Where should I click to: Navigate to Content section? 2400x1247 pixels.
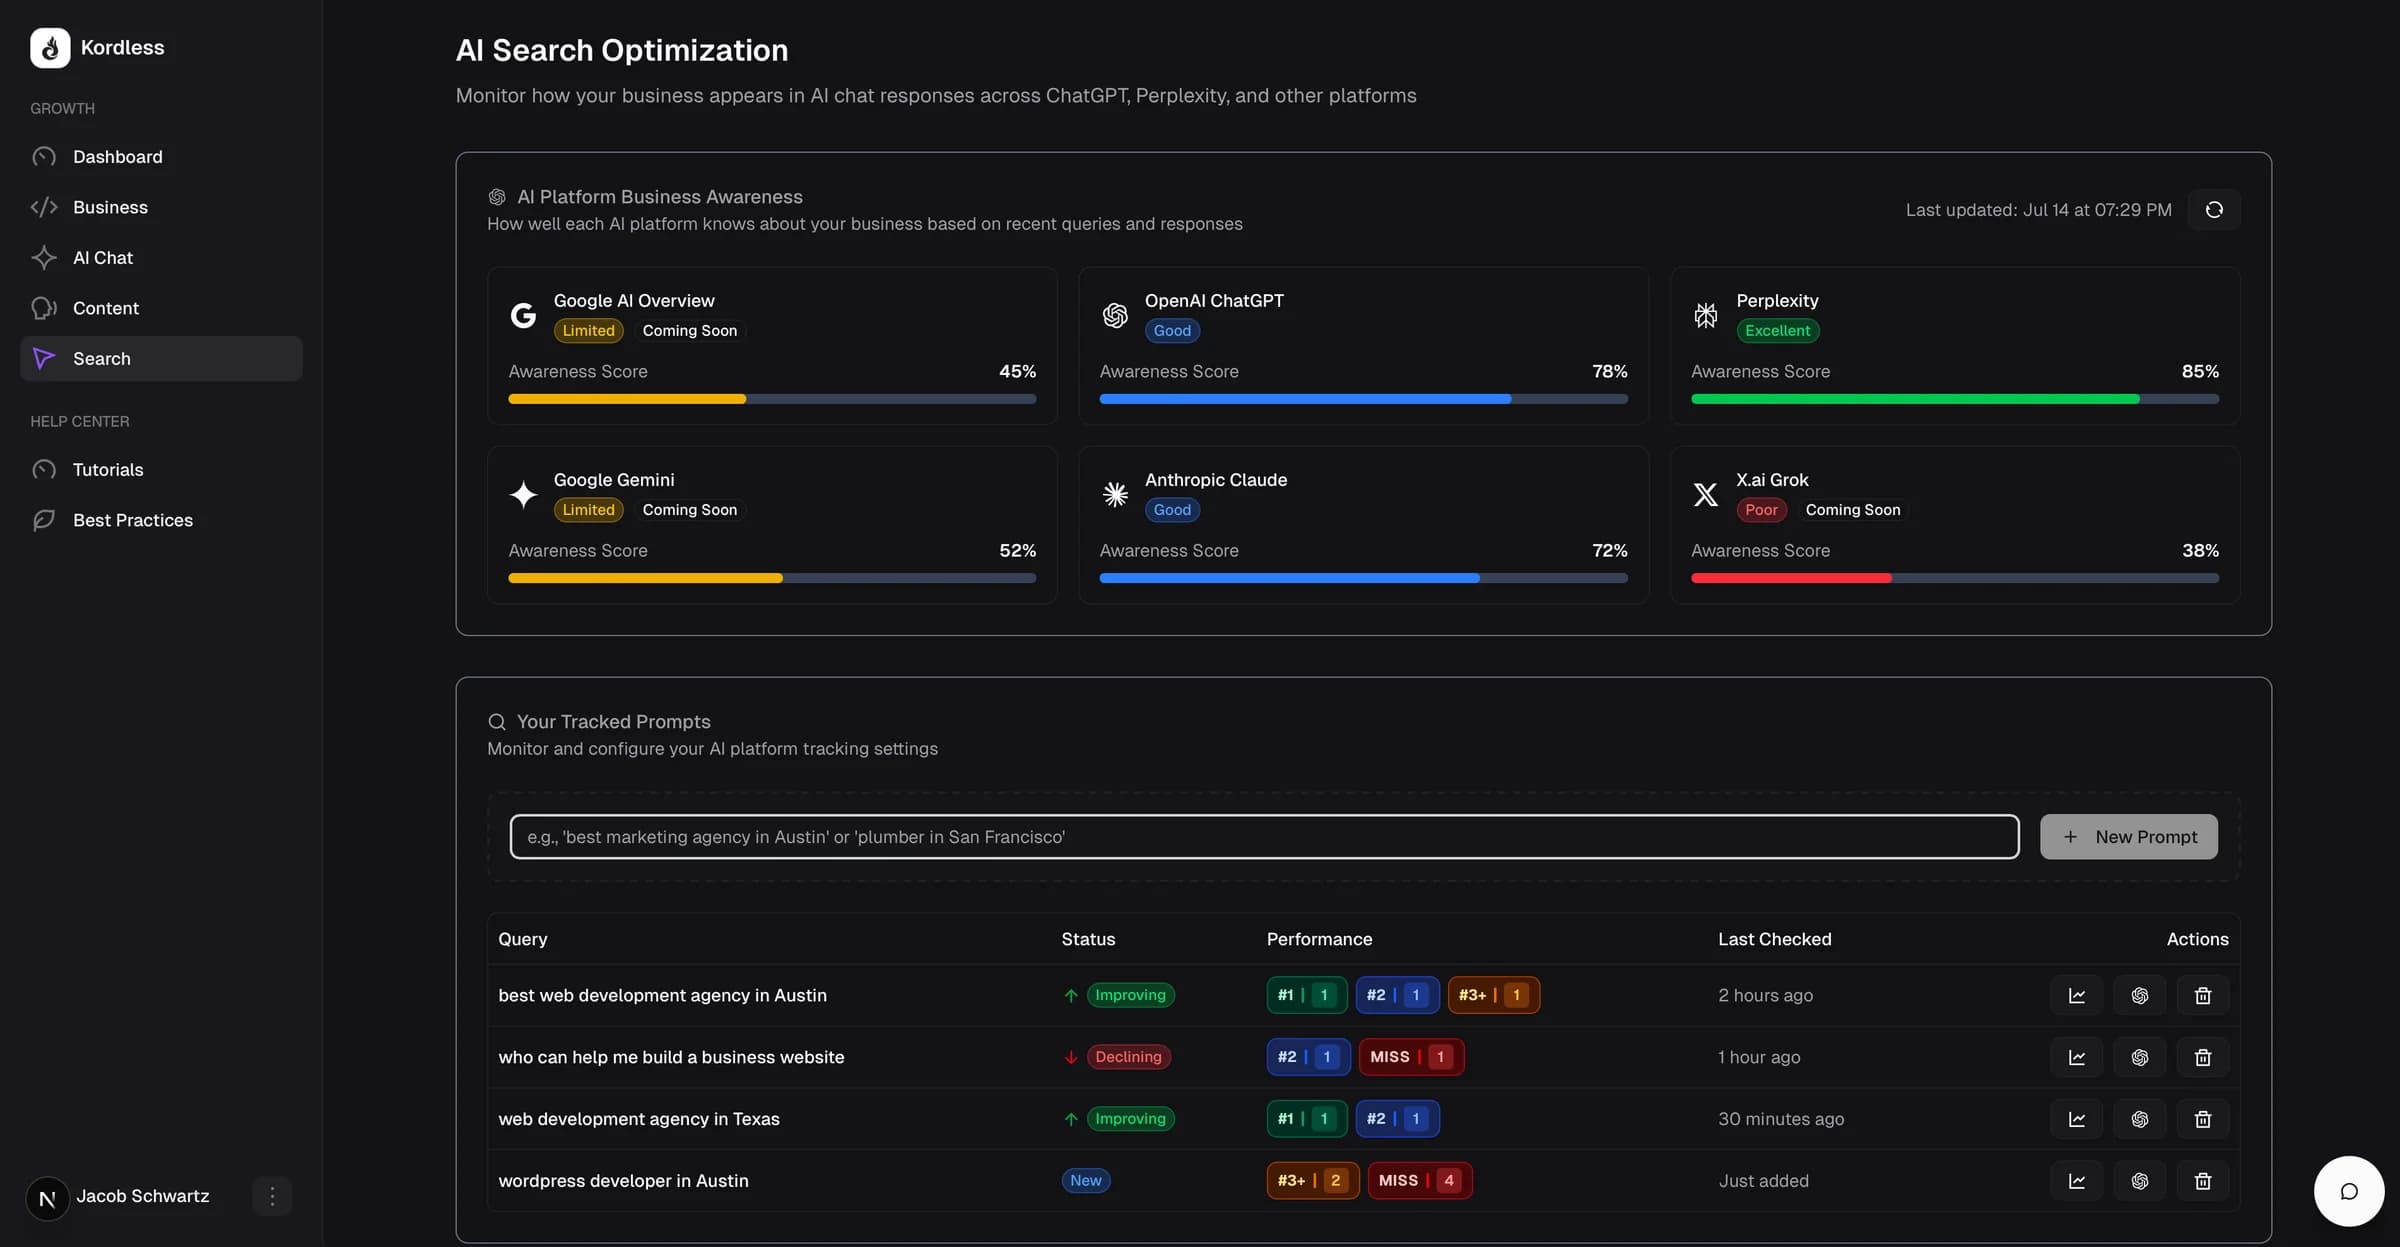click(105, 308)
